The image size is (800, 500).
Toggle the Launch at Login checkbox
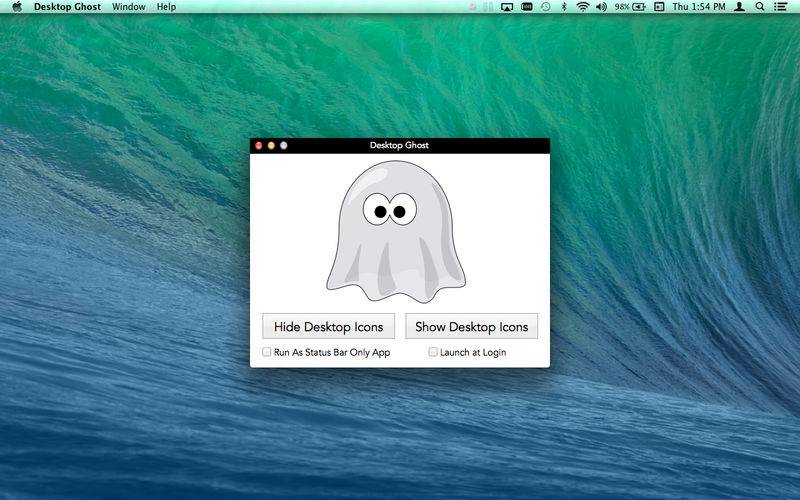(x=433, y=352)
